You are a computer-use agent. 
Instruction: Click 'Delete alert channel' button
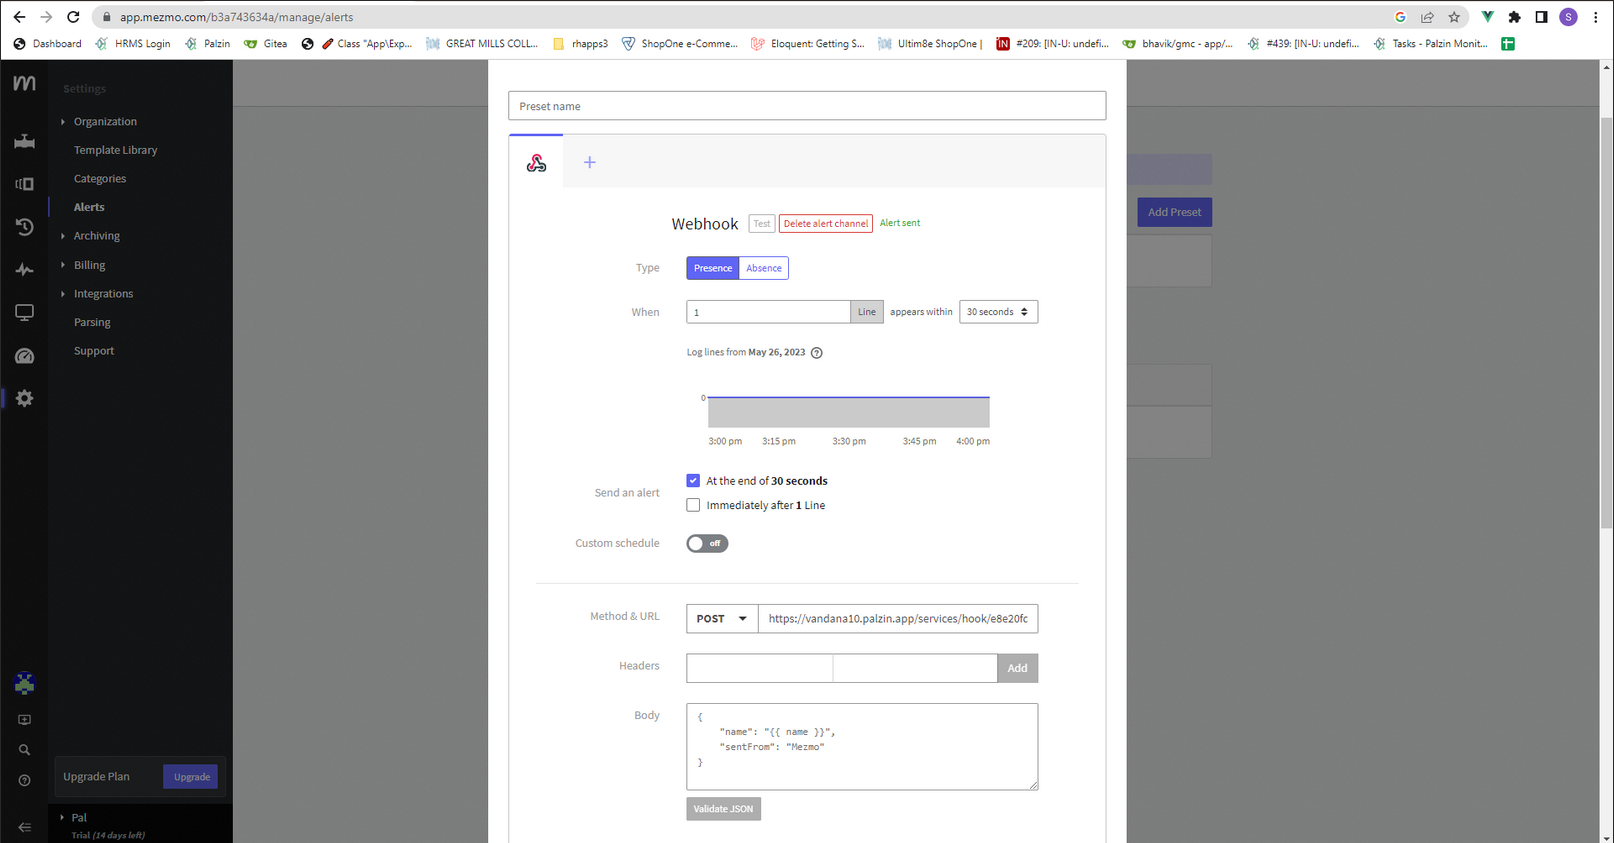[x=826, y=224]
